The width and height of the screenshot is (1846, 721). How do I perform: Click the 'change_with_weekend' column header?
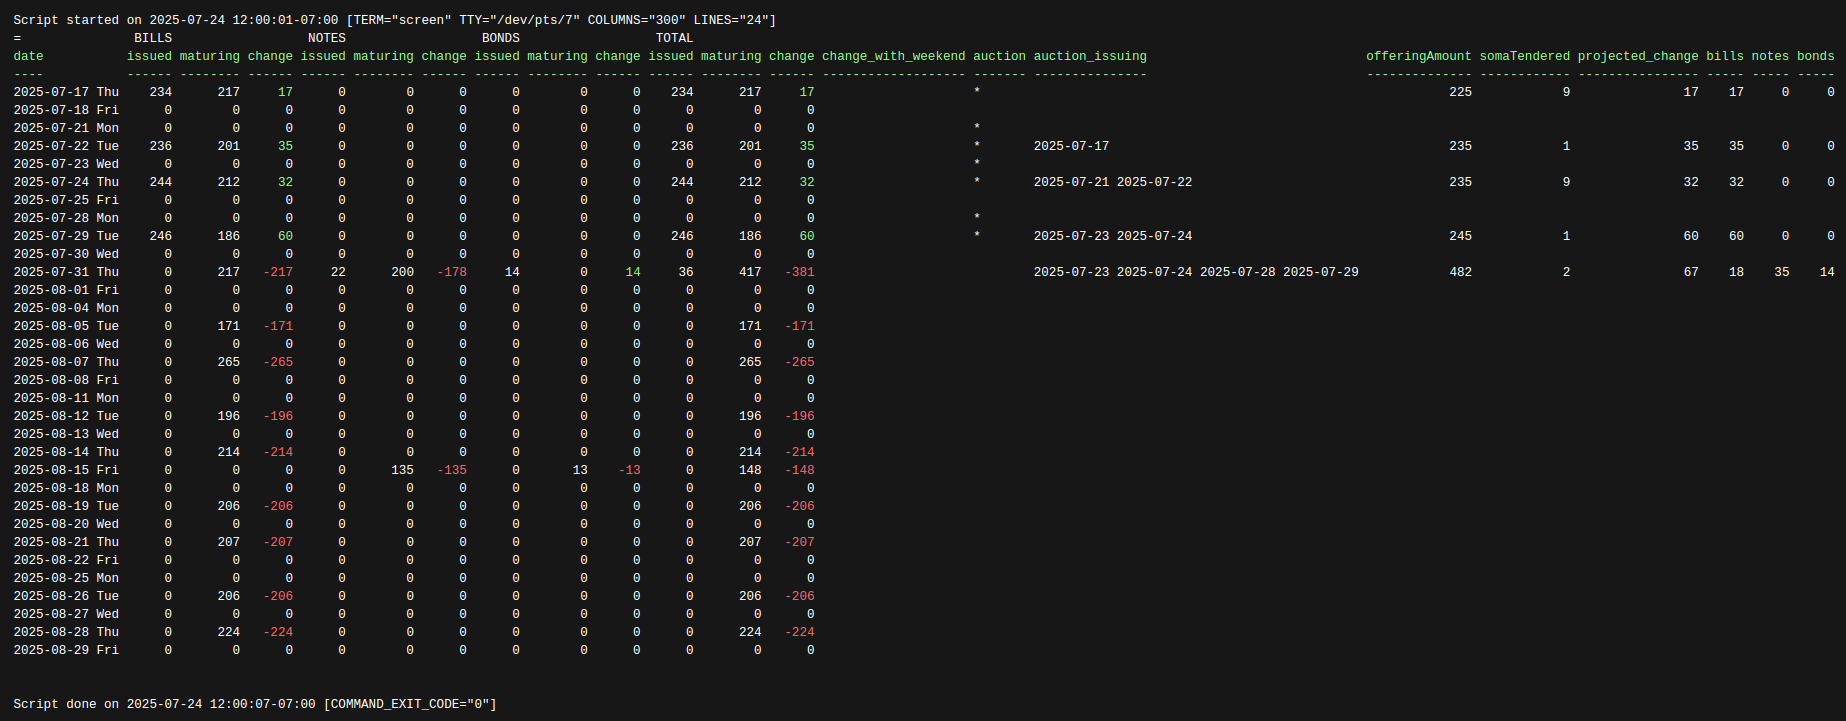893,56
